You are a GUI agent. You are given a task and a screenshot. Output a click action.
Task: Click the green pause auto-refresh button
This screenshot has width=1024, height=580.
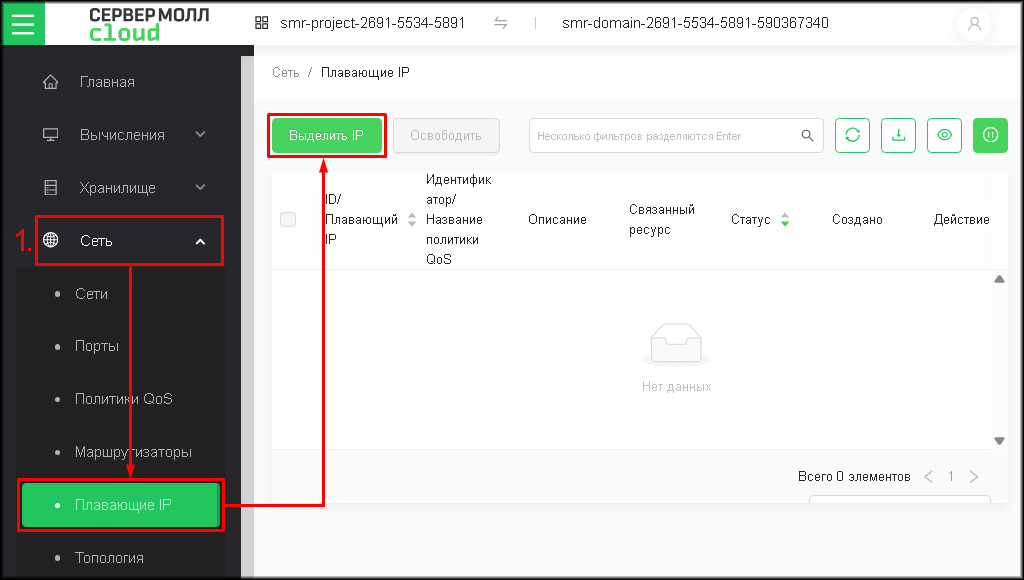pyautogui.click(x=990, y=136)
